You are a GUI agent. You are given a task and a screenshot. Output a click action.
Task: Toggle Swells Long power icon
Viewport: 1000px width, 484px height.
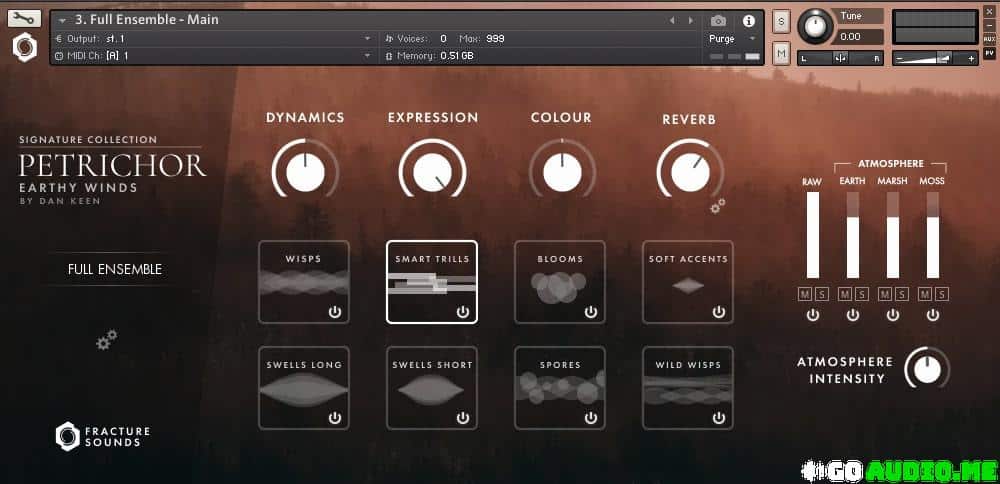pos(335,418)
